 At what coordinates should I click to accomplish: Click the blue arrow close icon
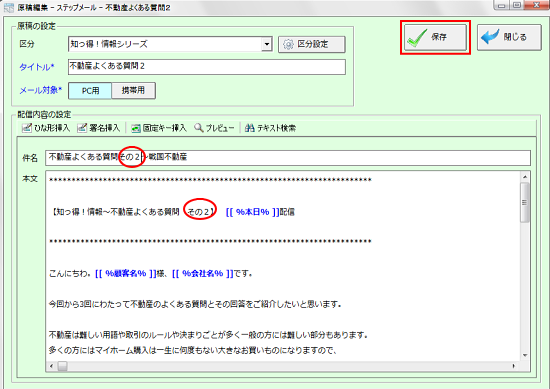[x=490, y=36]
